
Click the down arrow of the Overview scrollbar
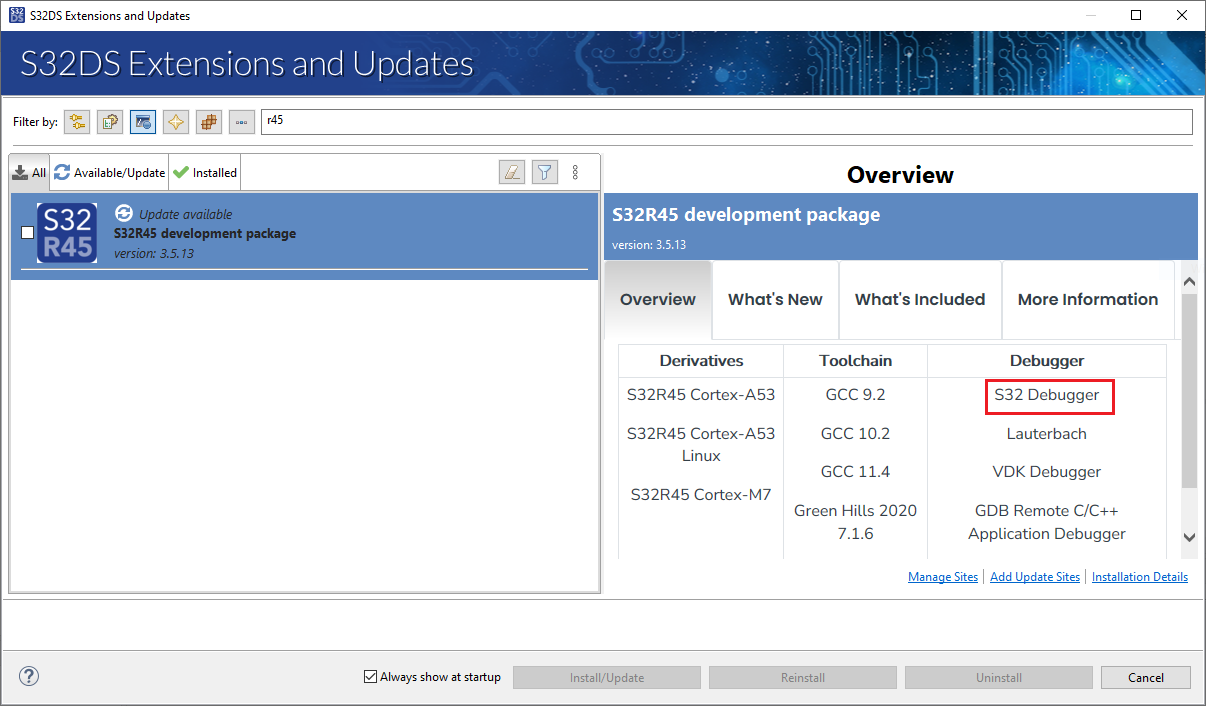point(1189,537)
